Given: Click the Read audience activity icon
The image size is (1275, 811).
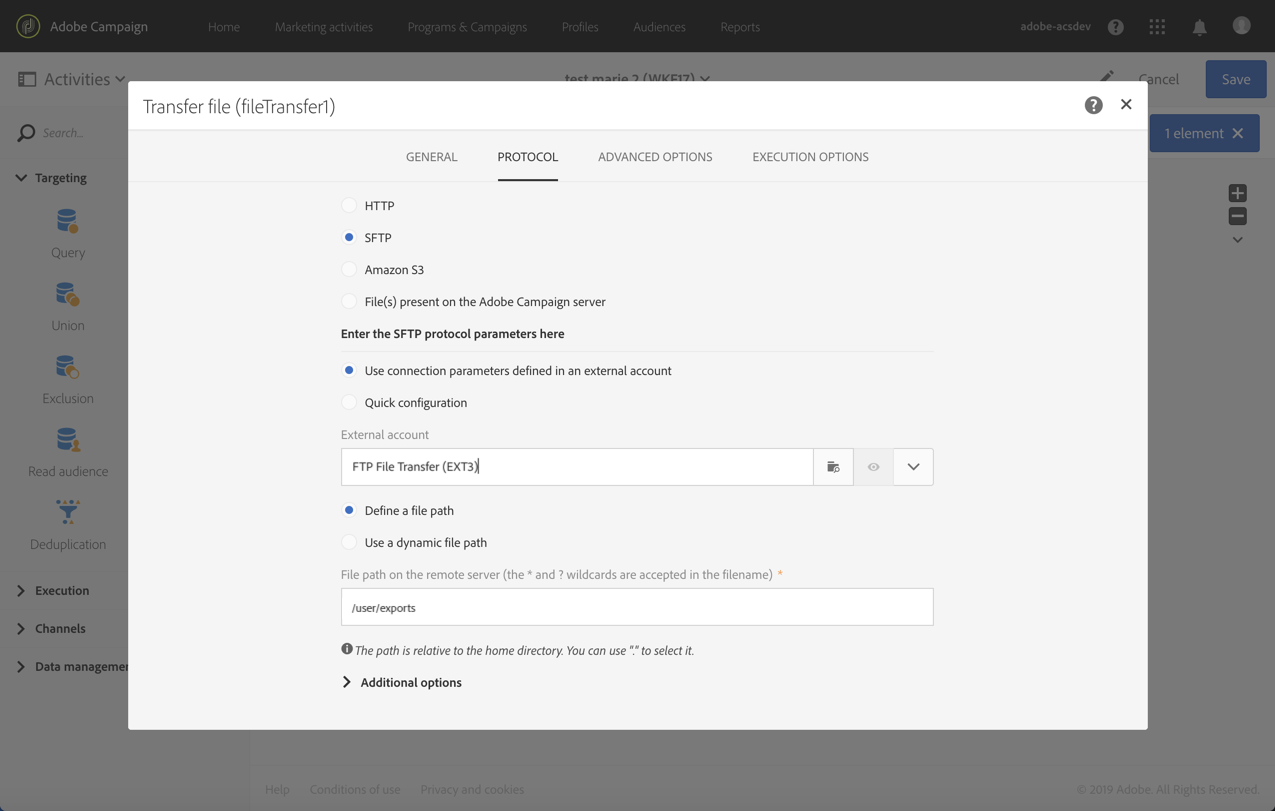Looking at the screenshot, I should (x=68, y=440).
